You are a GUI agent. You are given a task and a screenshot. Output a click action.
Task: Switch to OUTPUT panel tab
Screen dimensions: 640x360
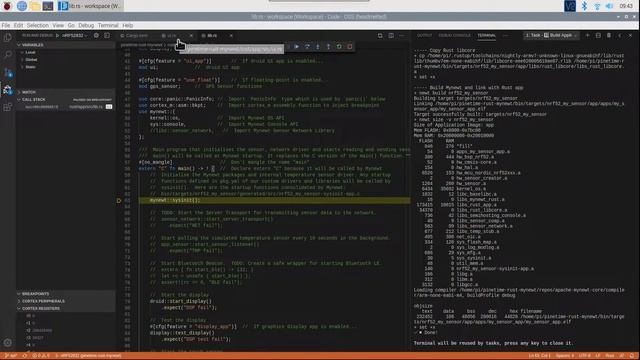(424, 36)
